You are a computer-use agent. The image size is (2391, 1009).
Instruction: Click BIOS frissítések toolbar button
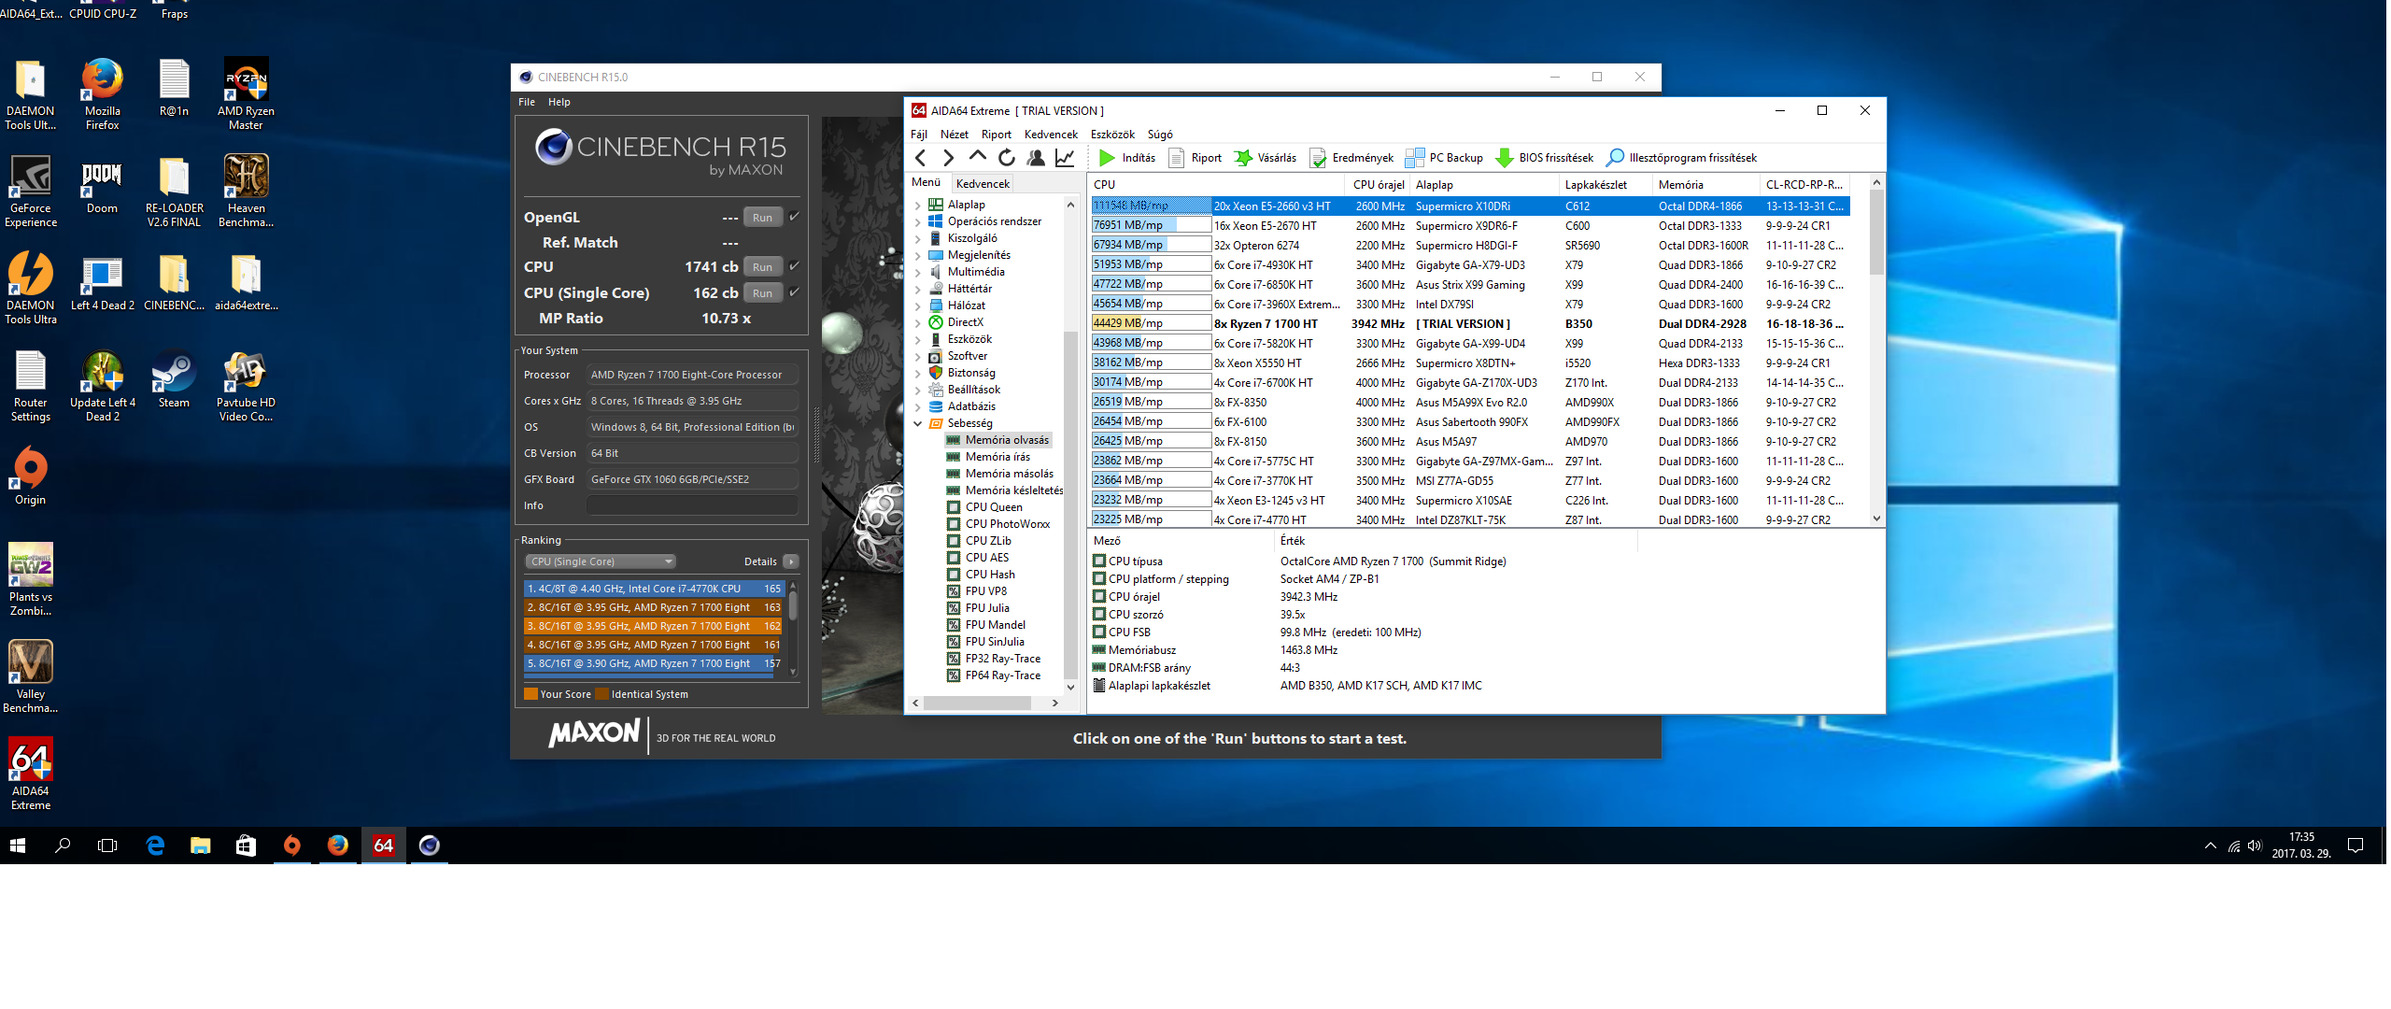[x=1544, y=158]
